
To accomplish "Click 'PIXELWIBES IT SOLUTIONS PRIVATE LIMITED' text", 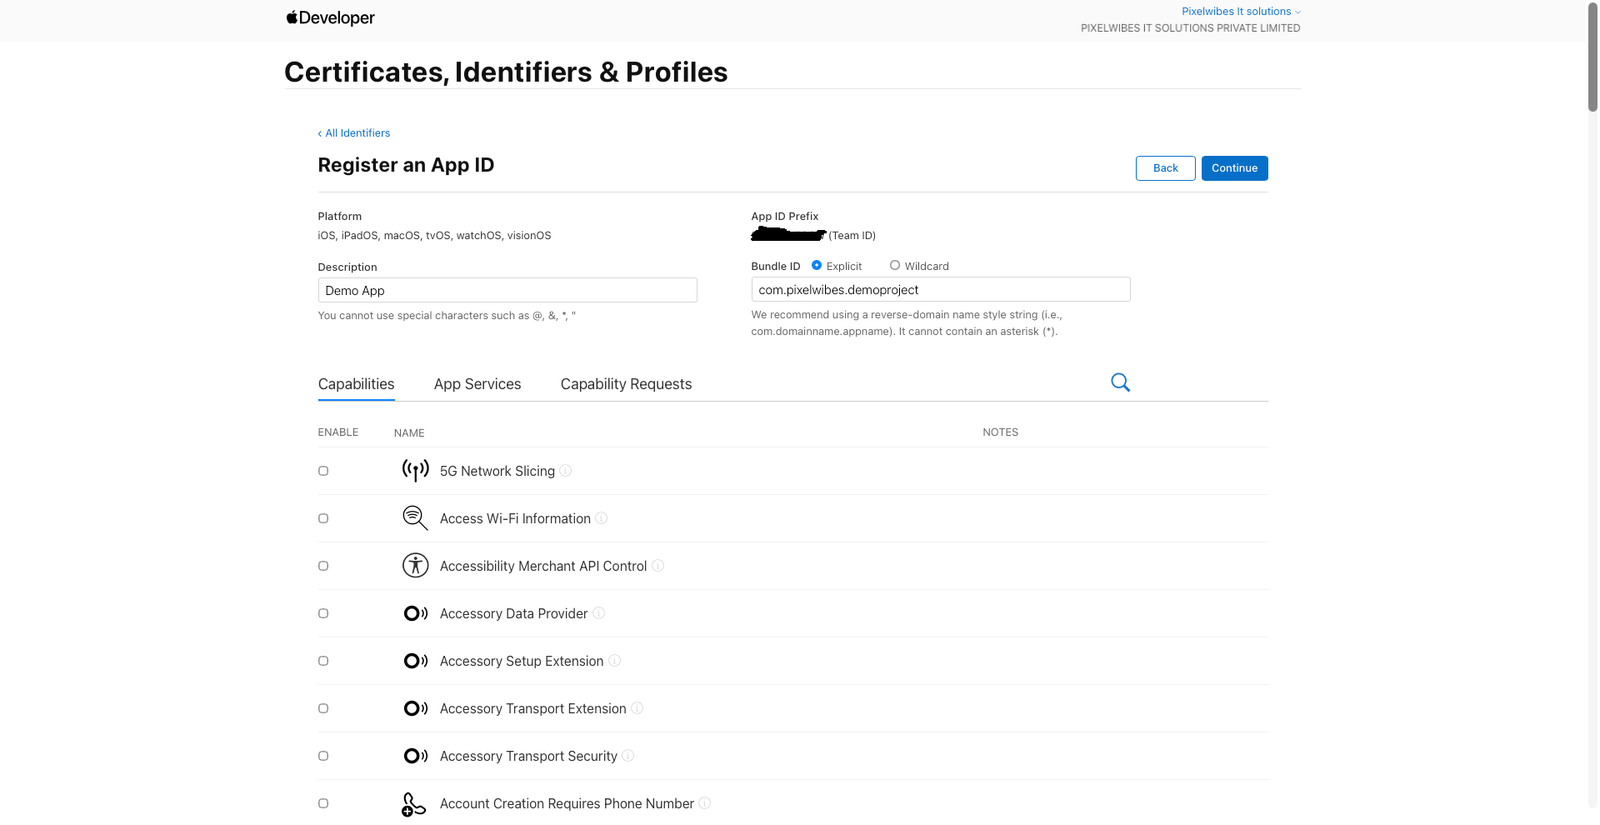I will 1190,28.
